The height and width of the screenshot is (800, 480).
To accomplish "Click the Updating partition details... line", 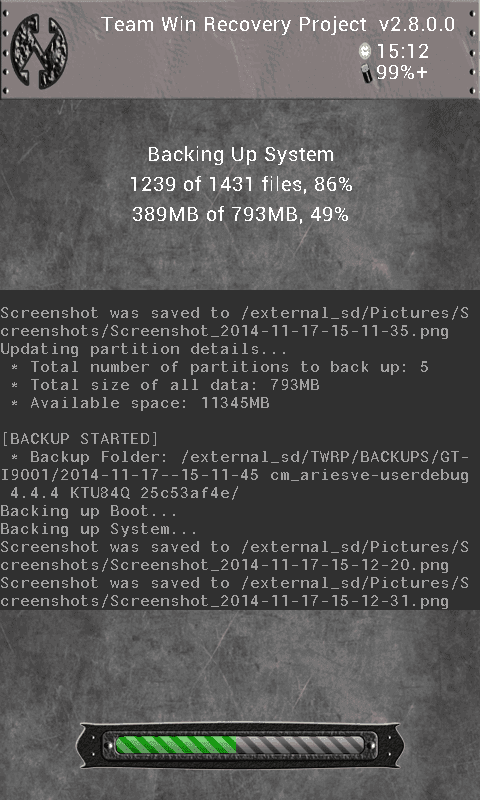I will point(144,349).
